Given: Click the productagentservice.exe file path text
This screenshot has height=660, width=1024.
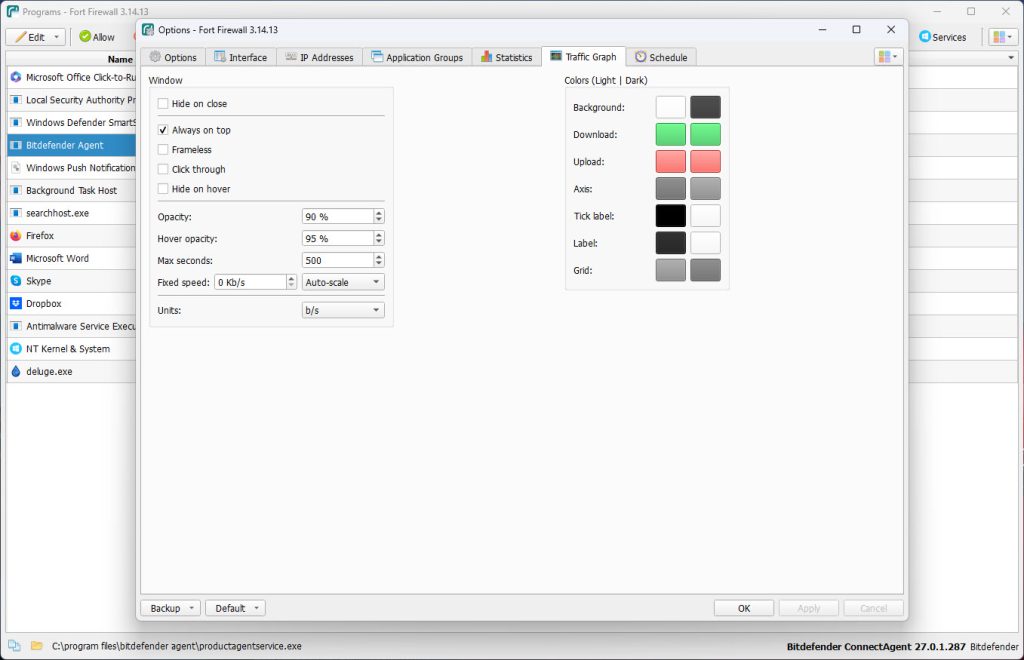Looking at the screenshot, I should coord(177,646).
